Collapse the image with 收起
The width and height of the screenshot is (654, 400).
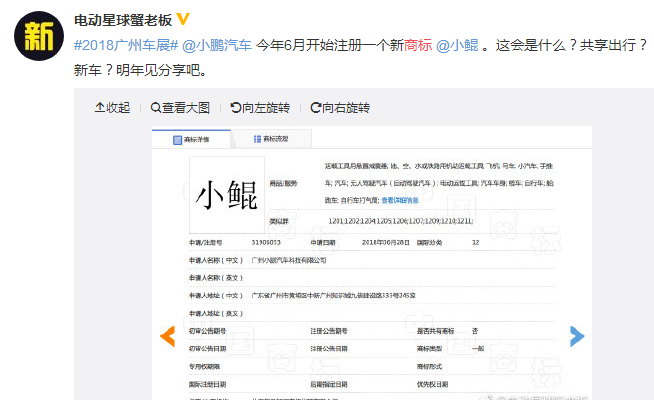pos(112,108)
